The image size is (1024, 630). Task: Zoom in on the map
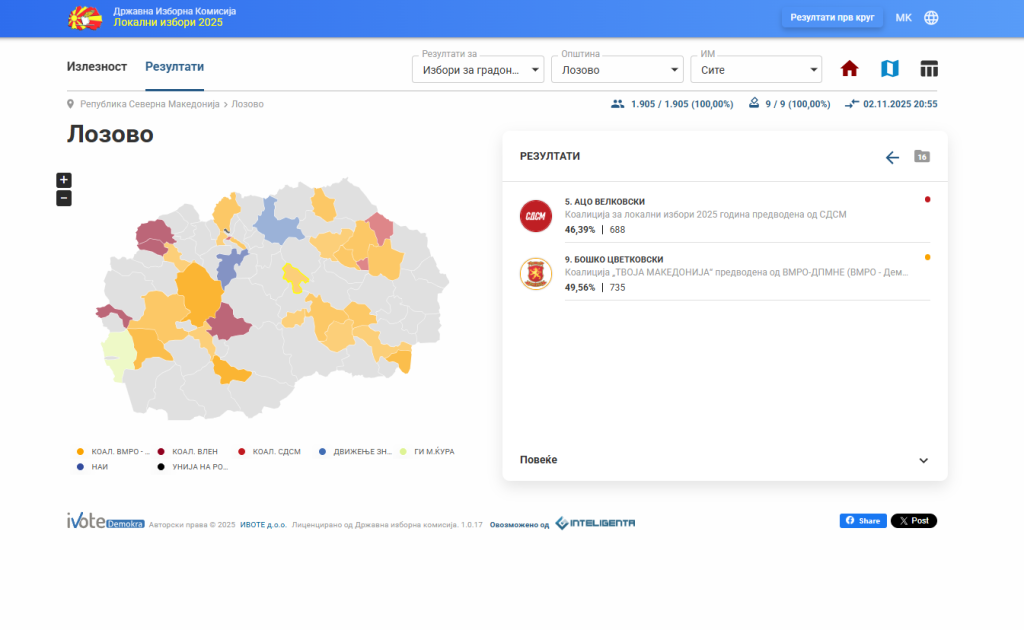tap(64, 180)
